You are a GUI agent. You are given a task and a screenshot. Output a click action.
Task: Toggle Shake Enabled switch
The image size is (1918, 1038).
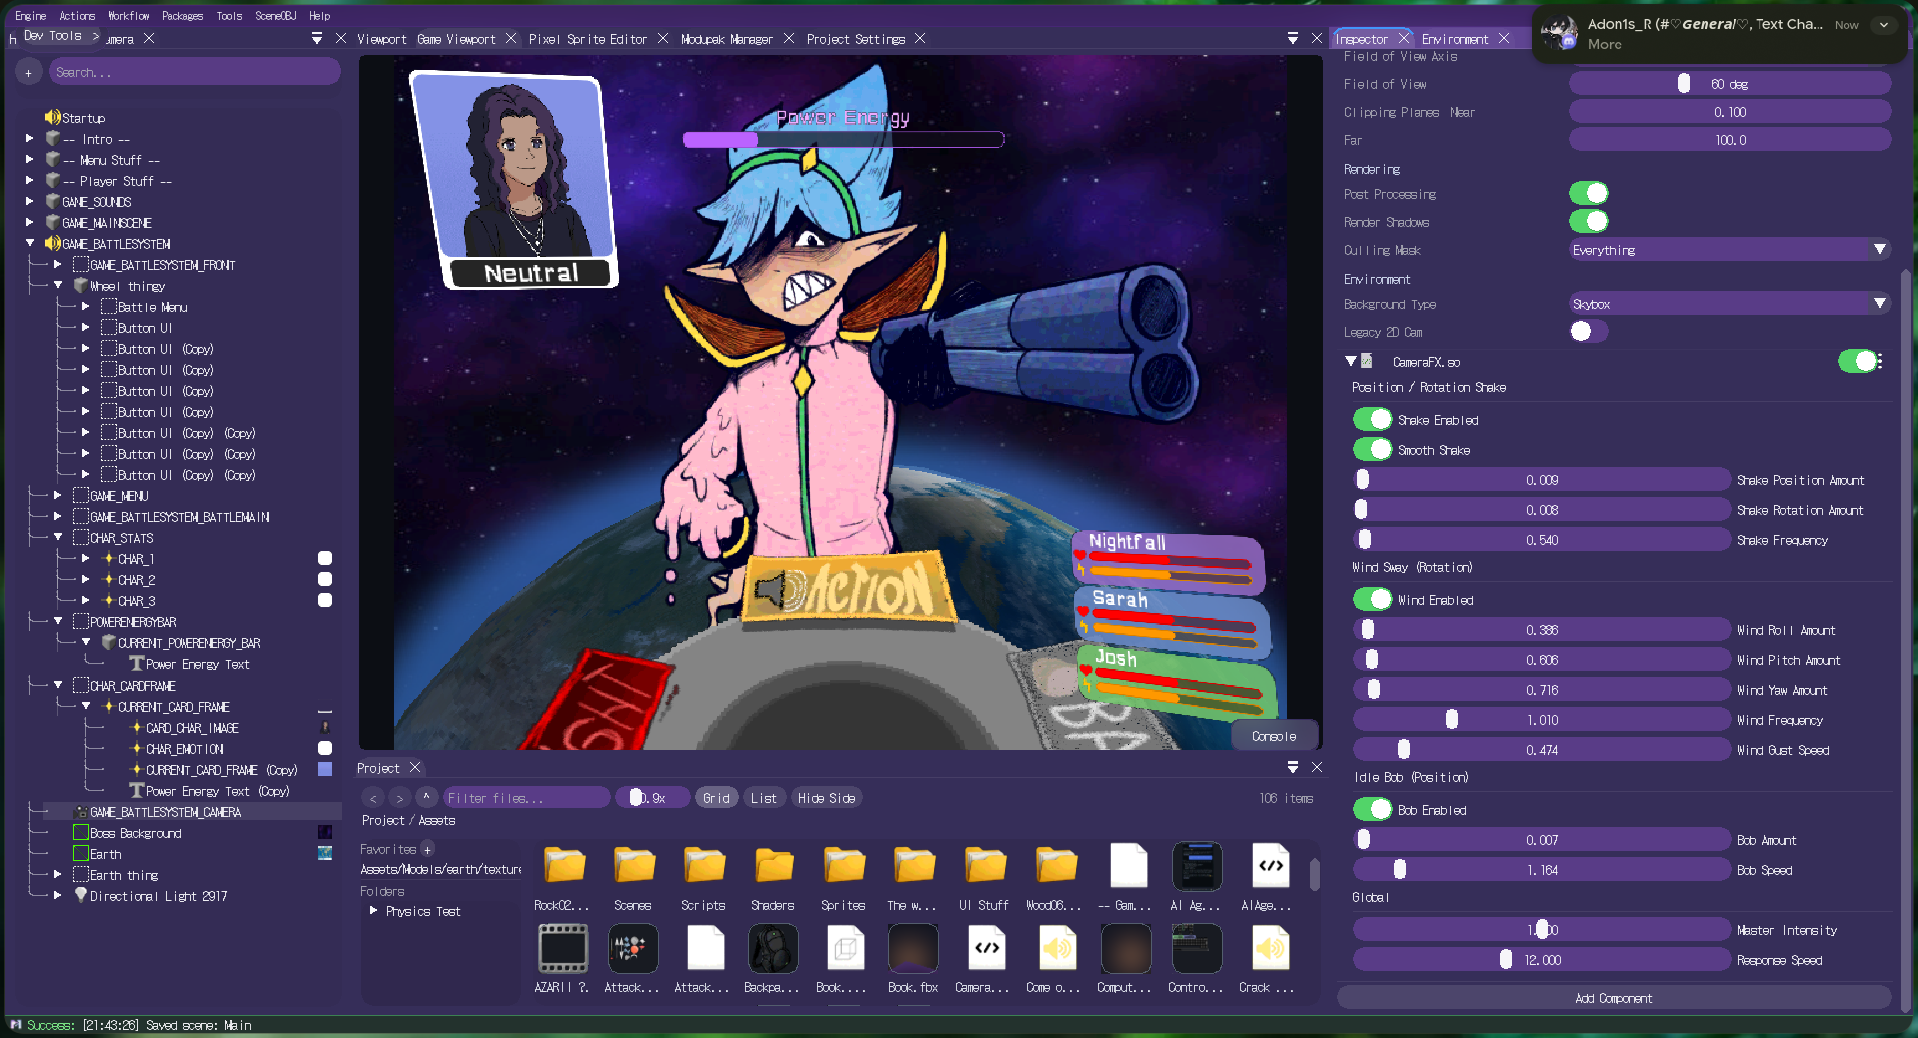pyautogui.click(x=1373, y=419)
